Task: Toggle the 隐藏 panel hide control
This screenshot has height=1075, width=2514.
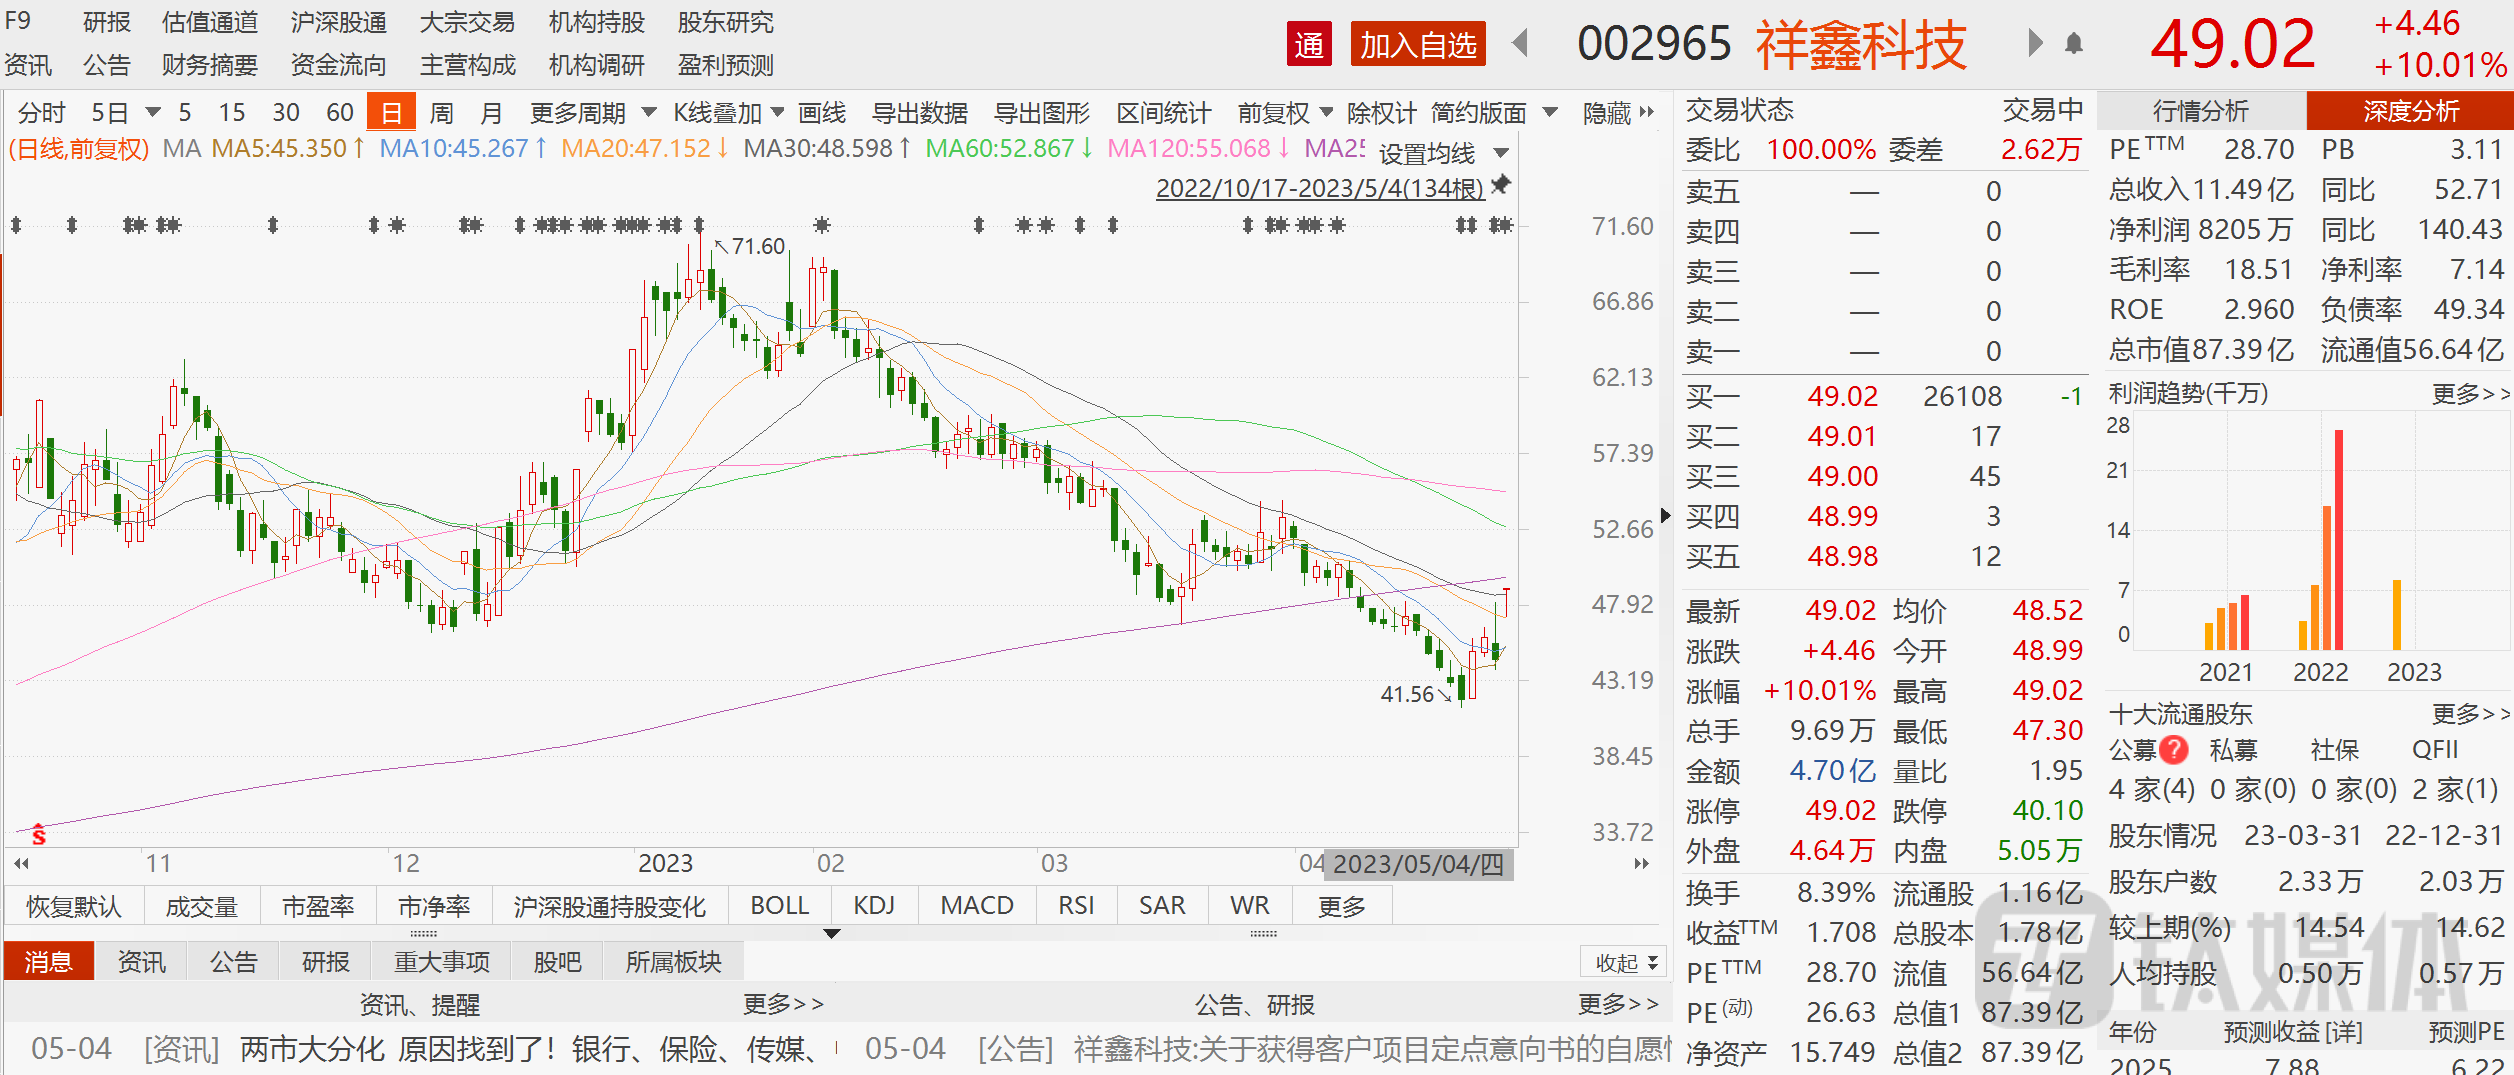Action: coord(1617,113)
